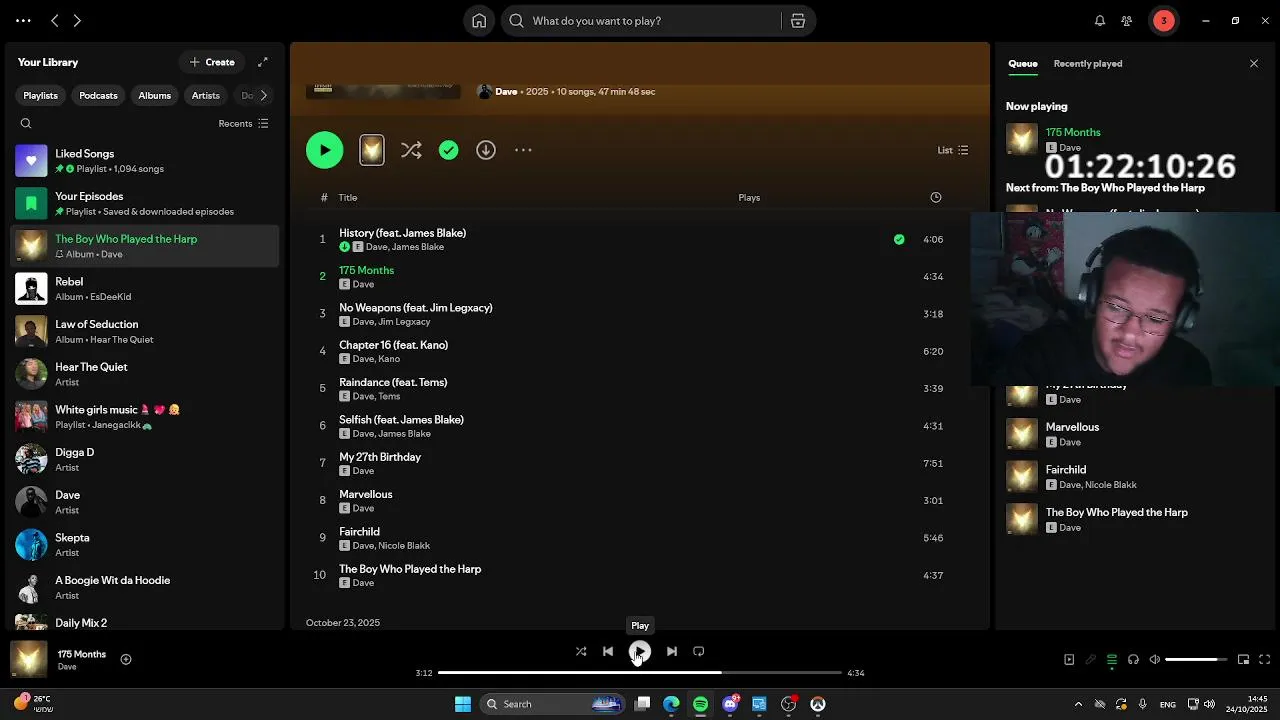
Task: Open the three-dots app menu at top left
Action: coord(23,21)
